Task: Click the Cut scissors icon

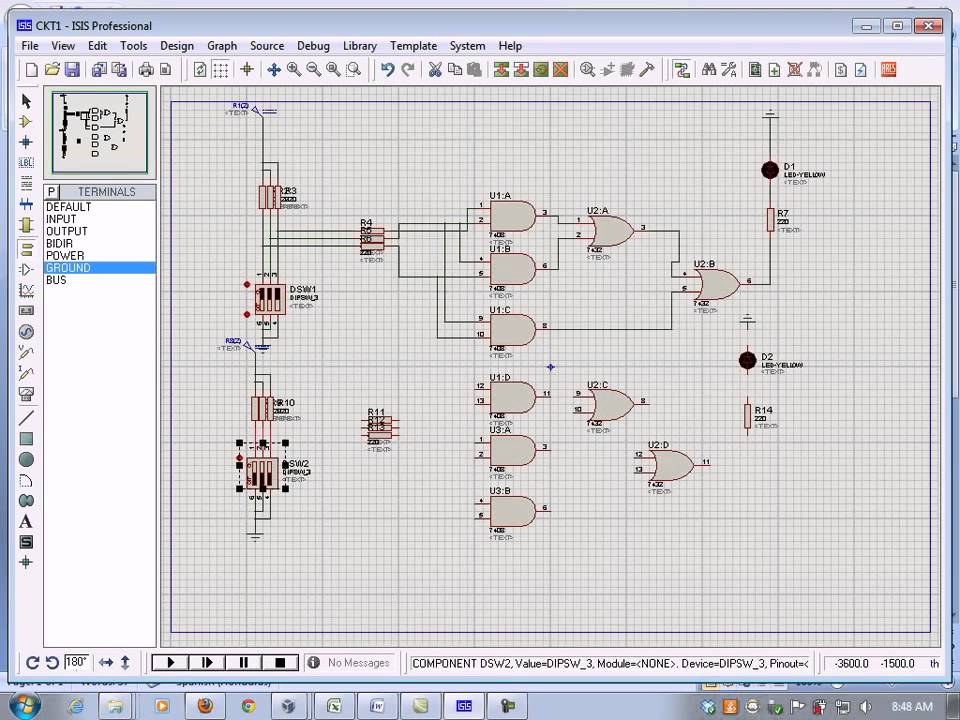Action: tap(435, 70)
